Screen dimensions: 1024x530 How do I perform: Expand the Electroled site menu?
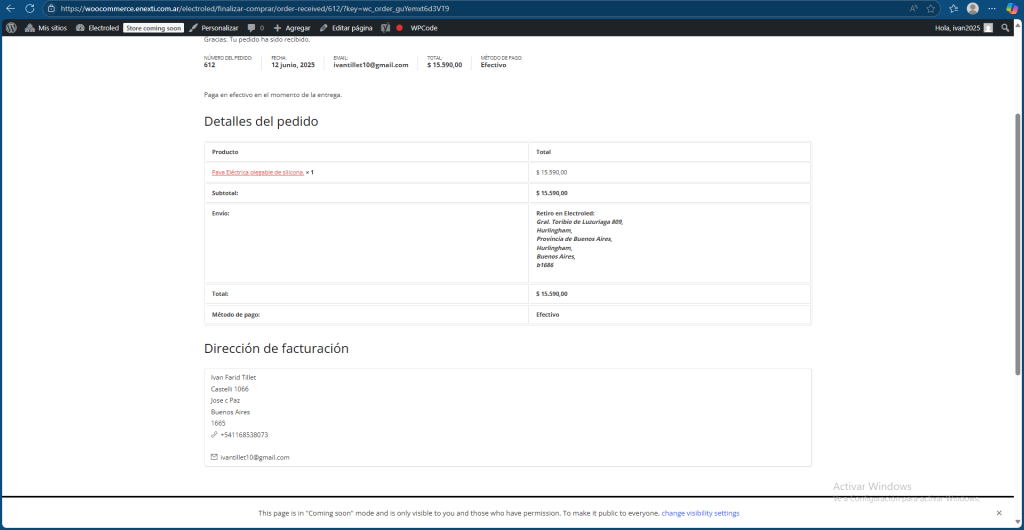tap(97, 28)
